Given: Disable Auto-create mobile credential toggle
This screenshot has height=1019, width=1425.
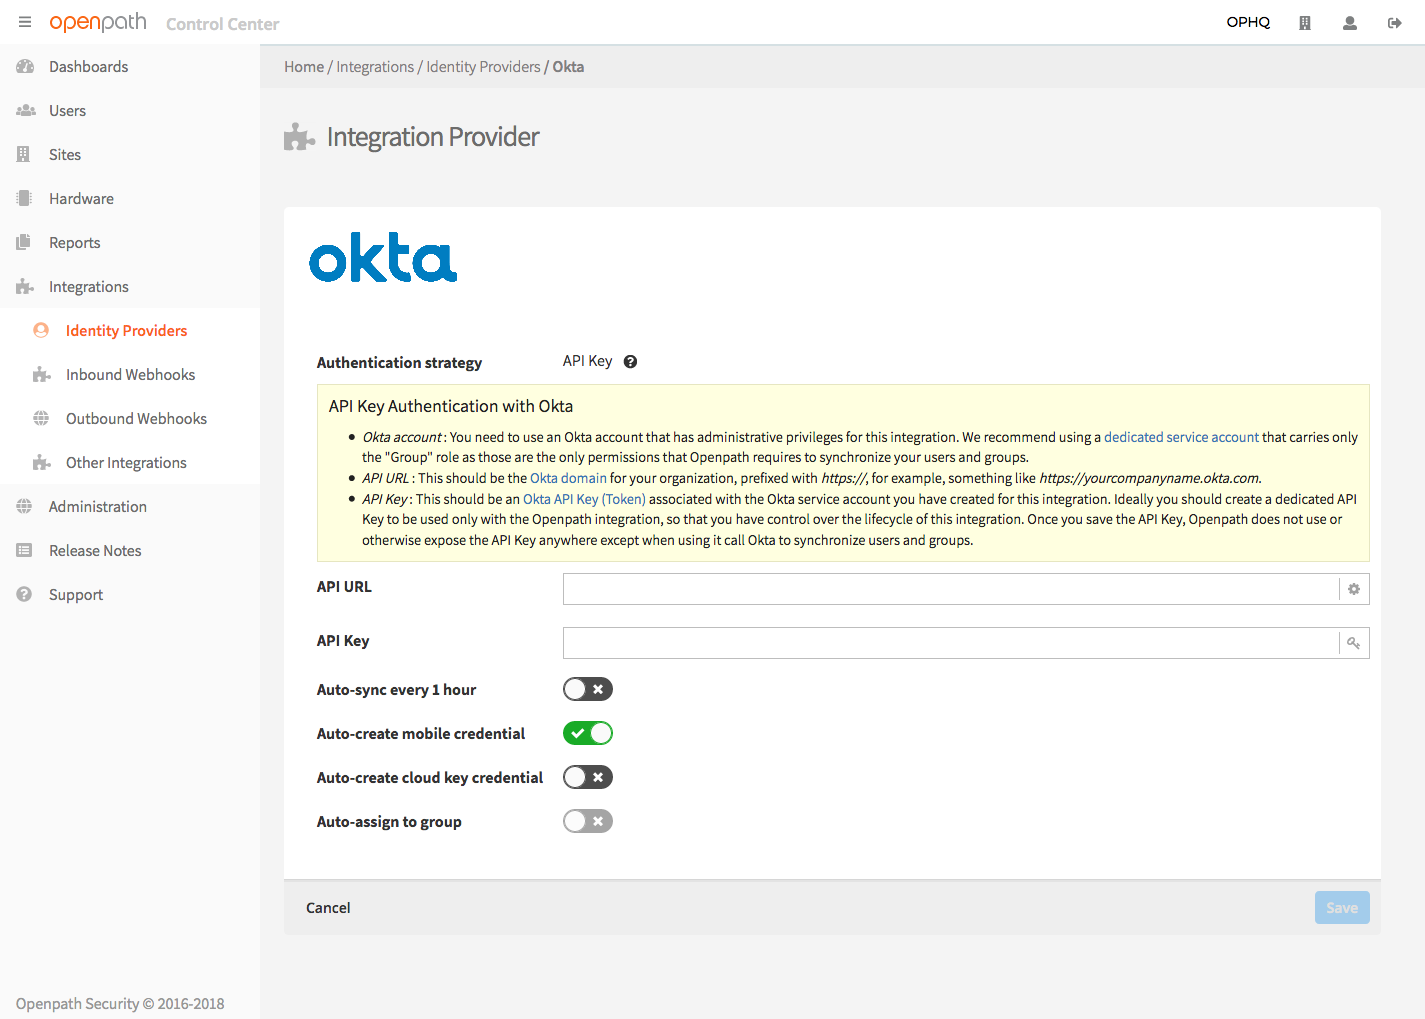Looking at the screenshot, I should click(x=588, y=733).
